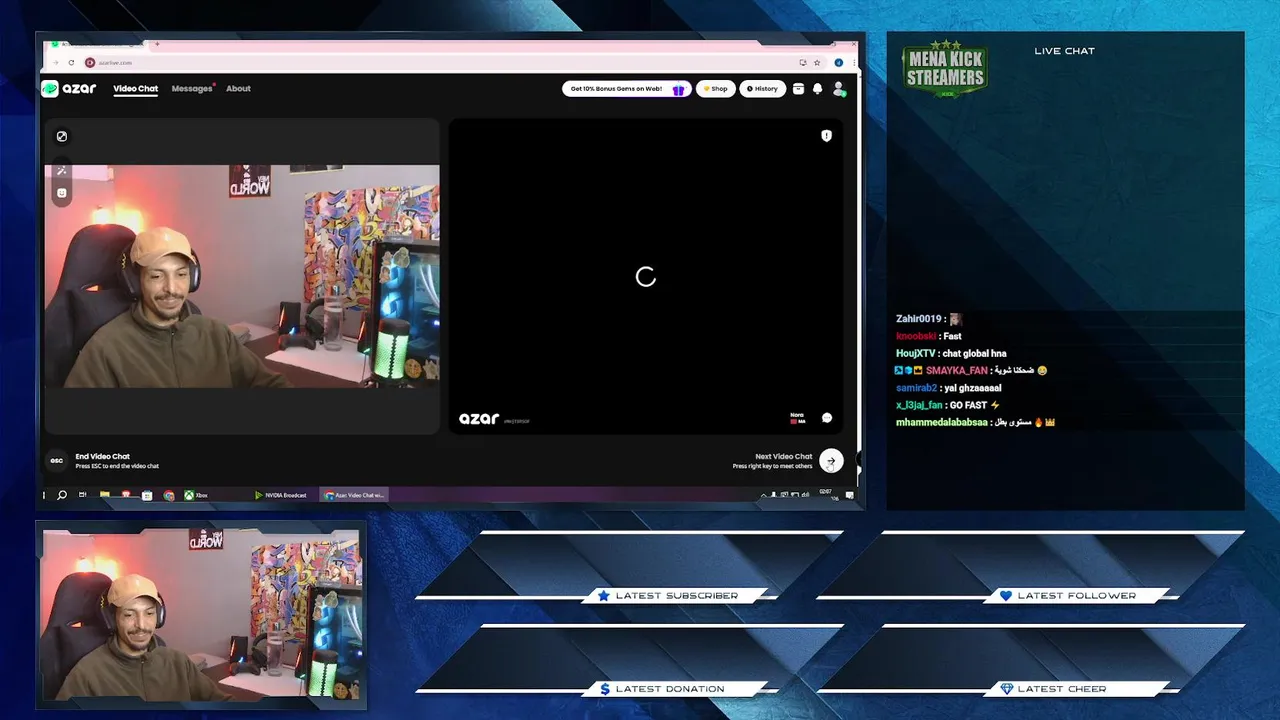Open the notifications bell icon
Image resolution: width=1280 pixels, height=720 pixels.
[817, 88]
